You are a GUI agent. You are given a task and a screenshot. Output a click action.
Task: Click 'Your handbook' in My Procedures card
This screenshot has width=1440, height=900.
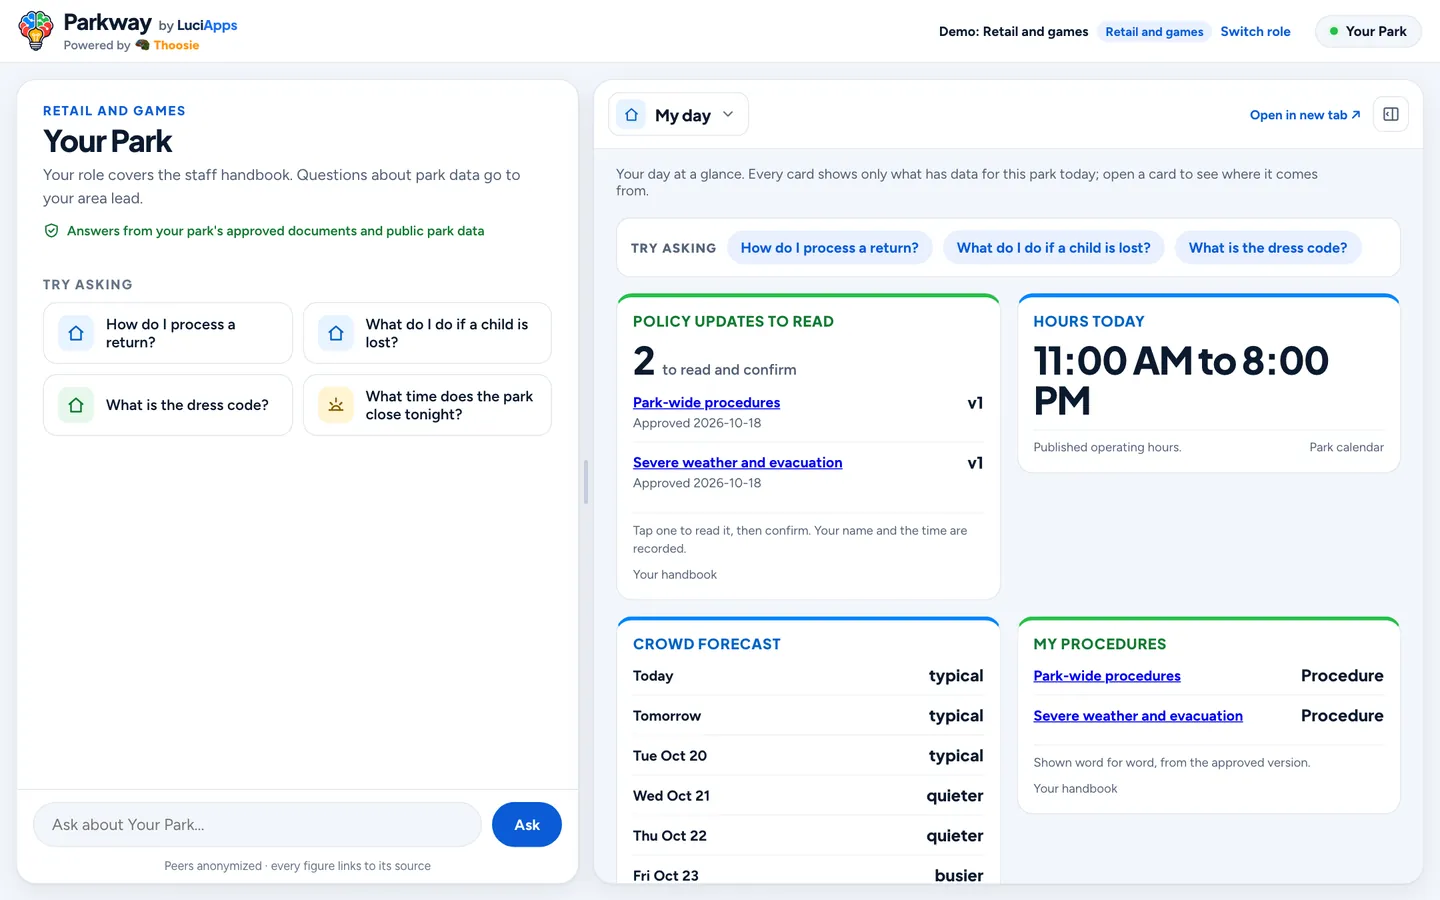pos(1075,789)
